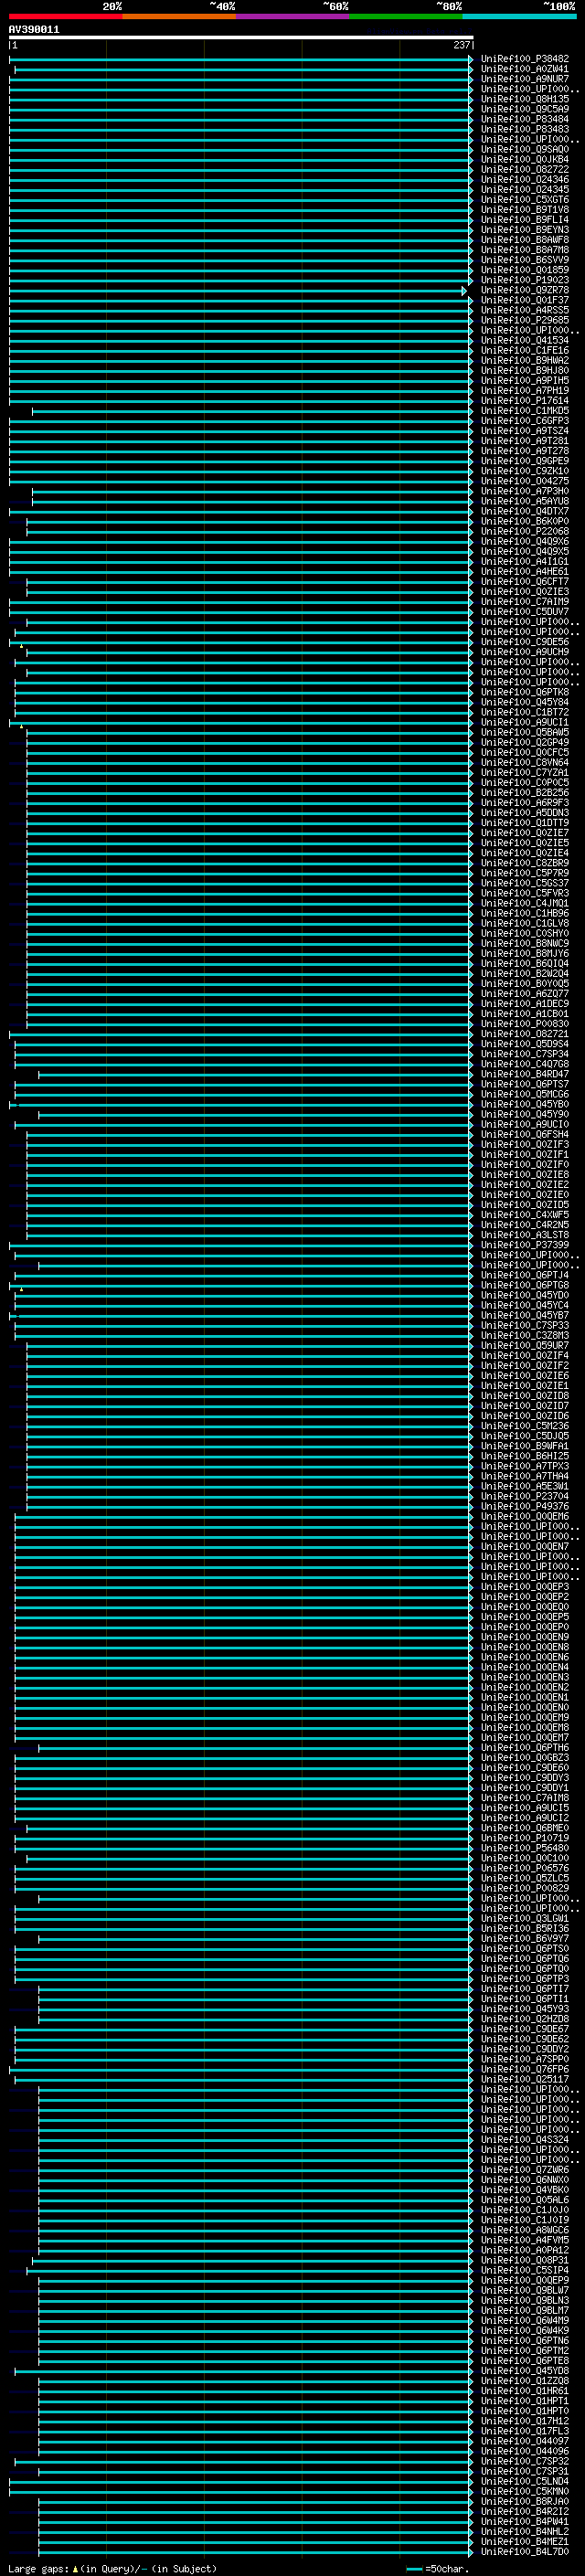Select the UniRef100_A3LST8 label
This screenshot has height=2576, width=585.
(525, 1236)
